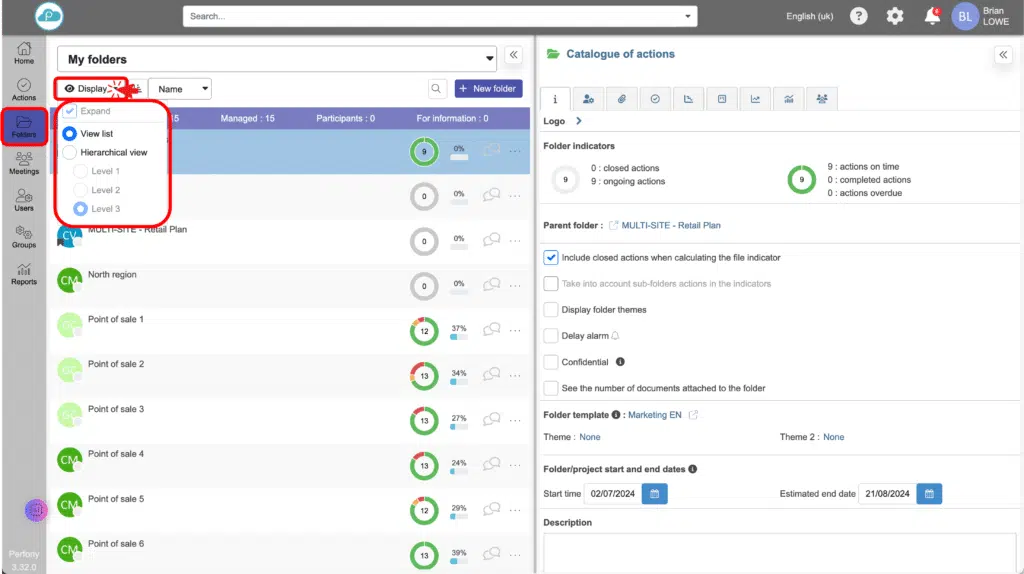
Task: Click the folder list search magnifier icon
Action: click(x=437, y=89)
